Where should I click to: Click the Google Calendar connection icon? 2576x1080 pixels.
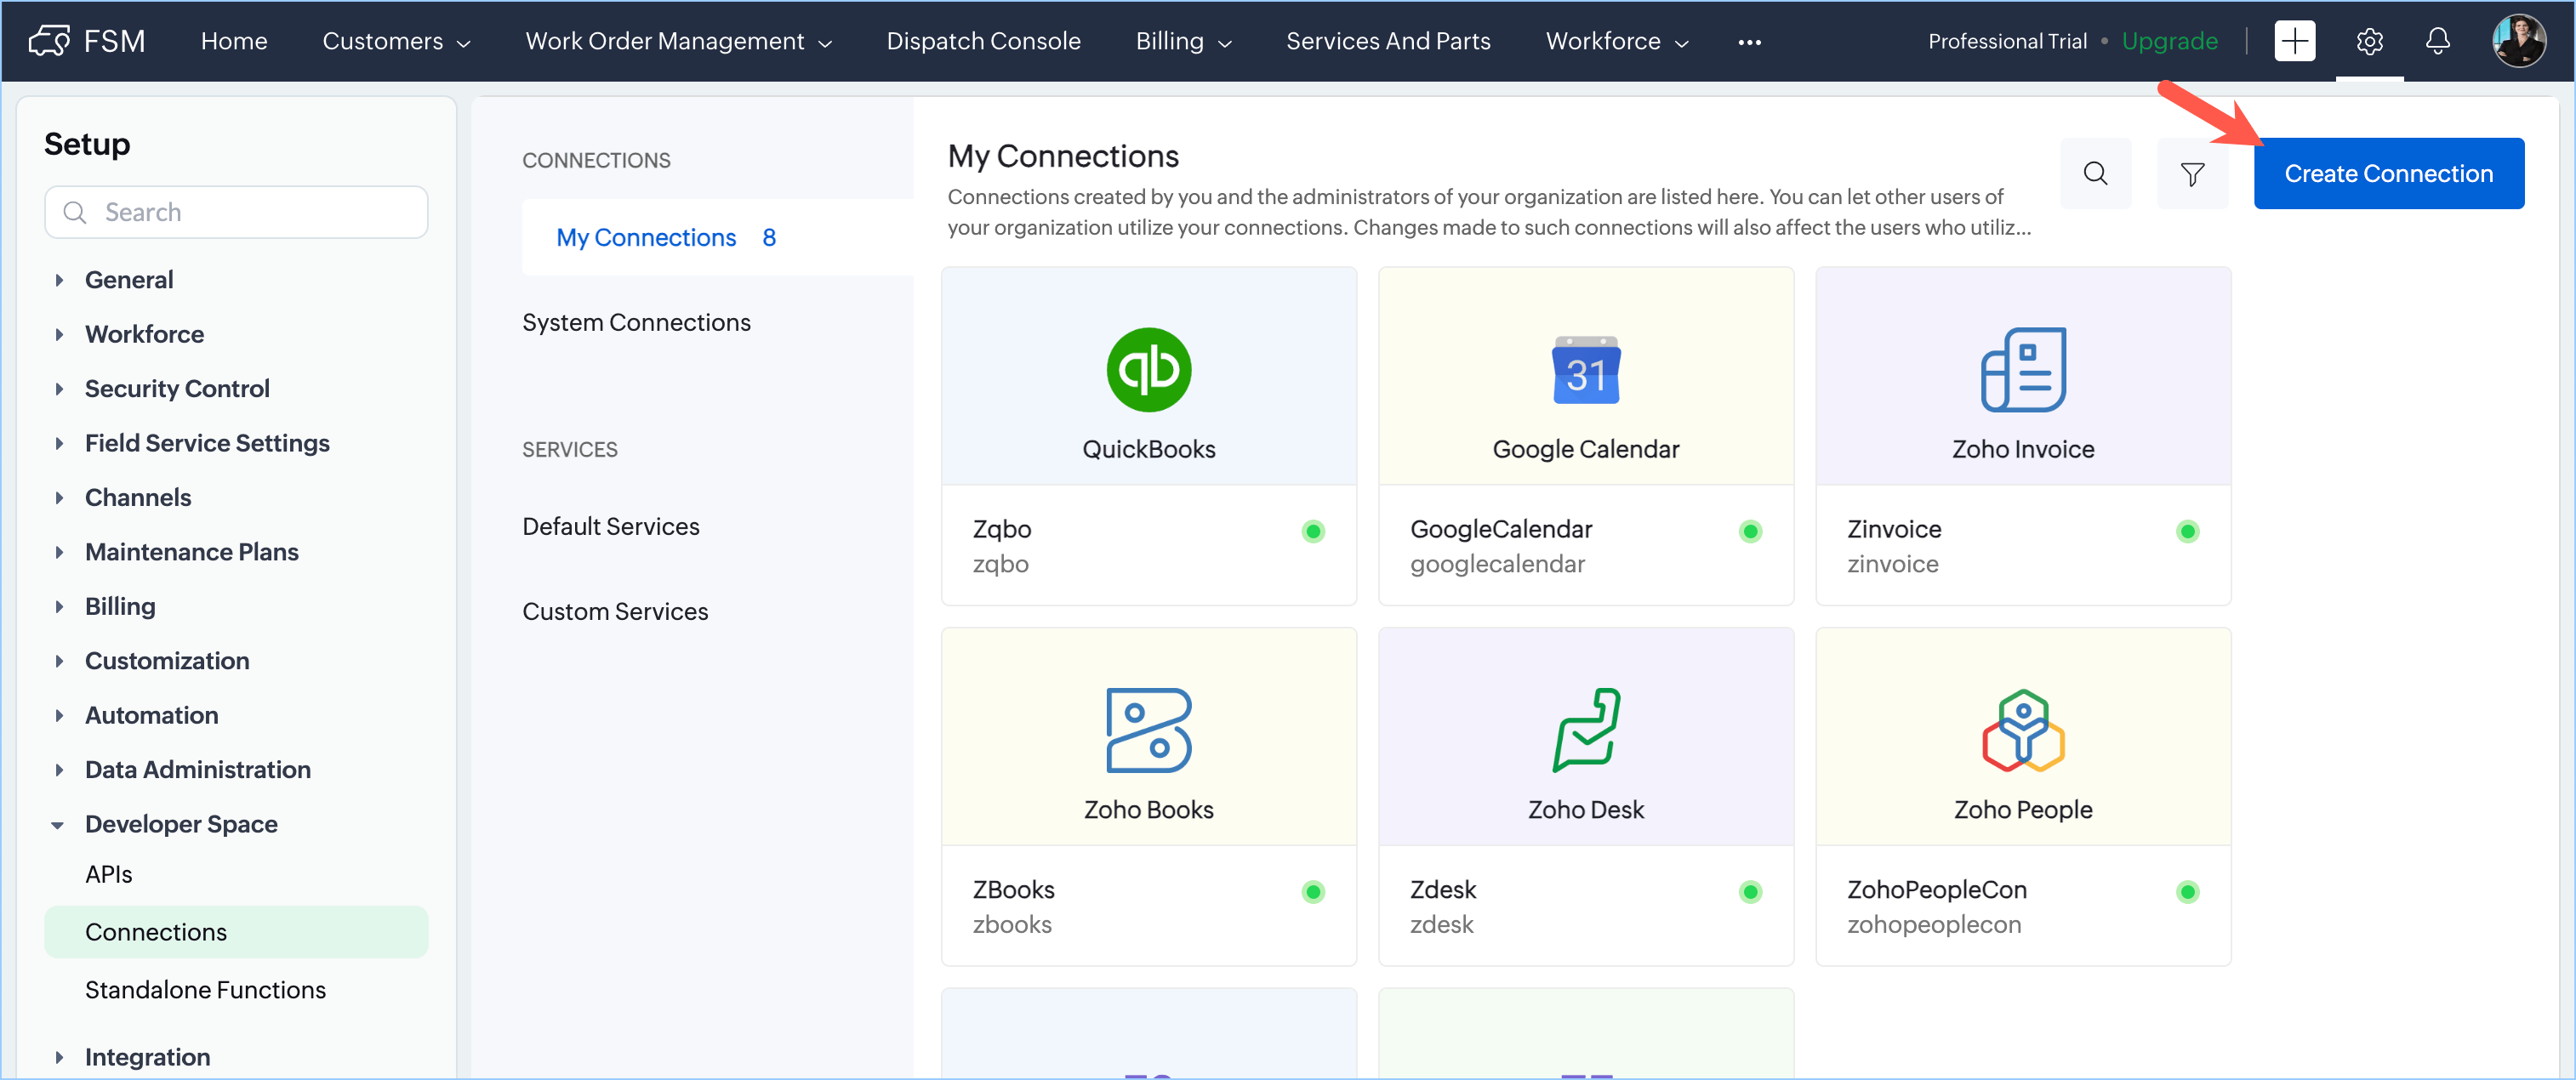pyautogui.click(x=1585, y=370)
